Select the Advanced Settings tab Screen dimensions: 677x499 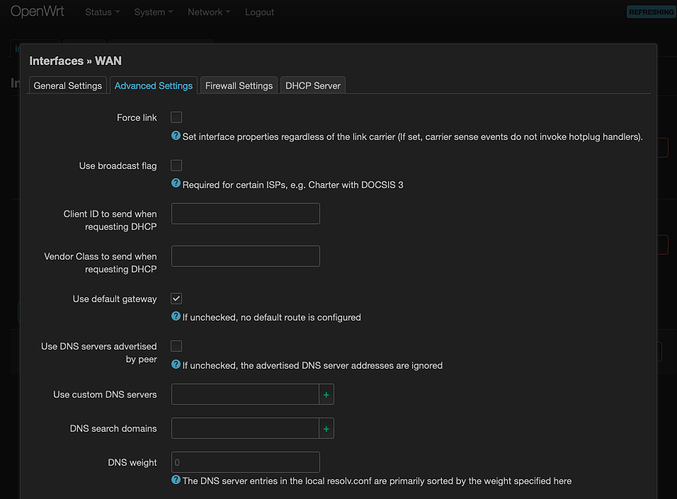pyautogui.click(x=153, y=85)
